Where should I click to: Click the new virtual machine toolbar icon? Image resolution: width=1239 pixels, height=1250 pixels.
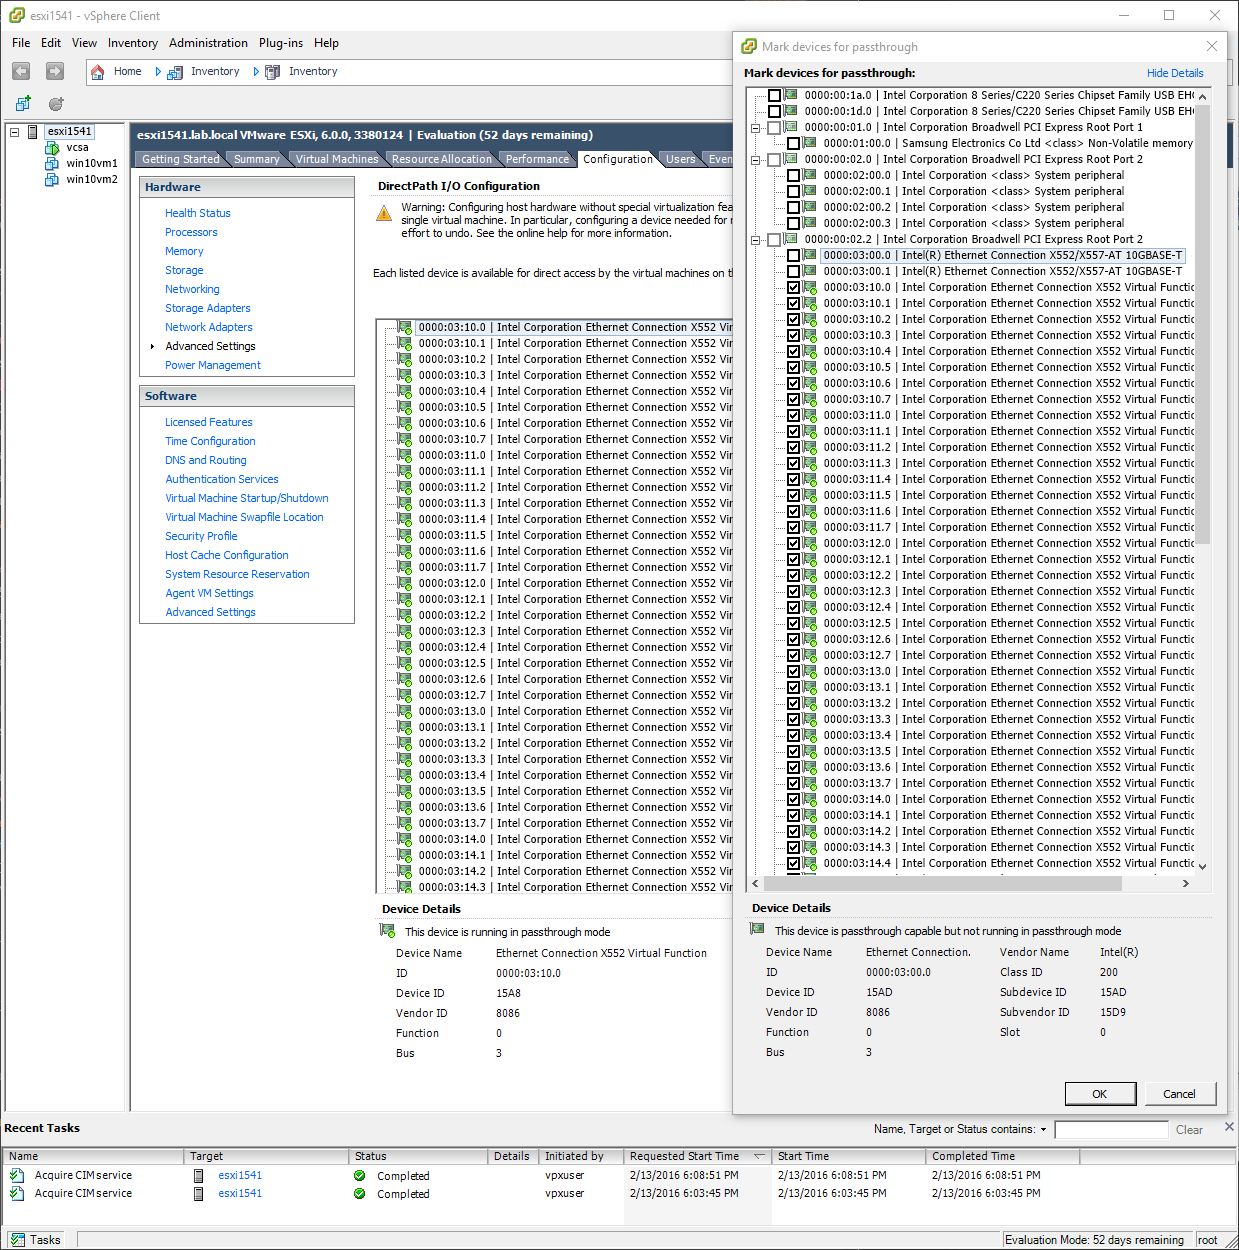pyautogui.click(x=23, y=103)
